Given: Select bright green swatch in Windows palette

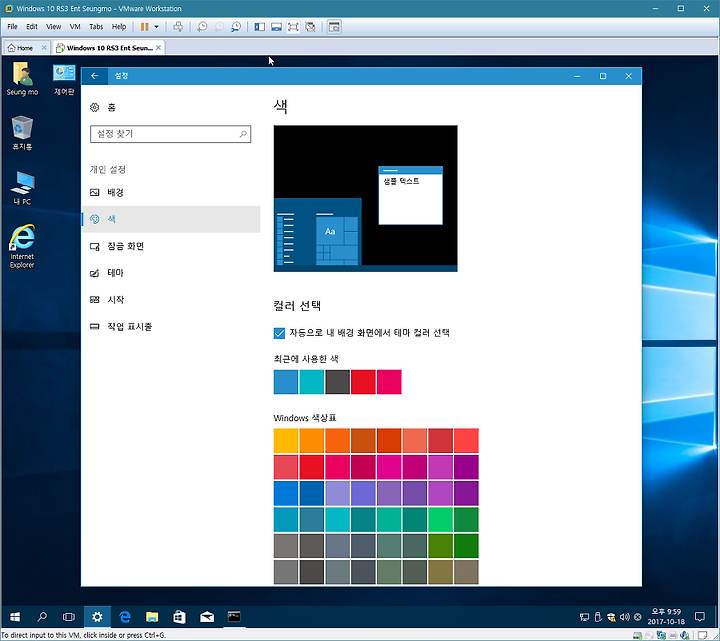Looking at the screenshot, I should pyautogui.click(x=440, y=519).
